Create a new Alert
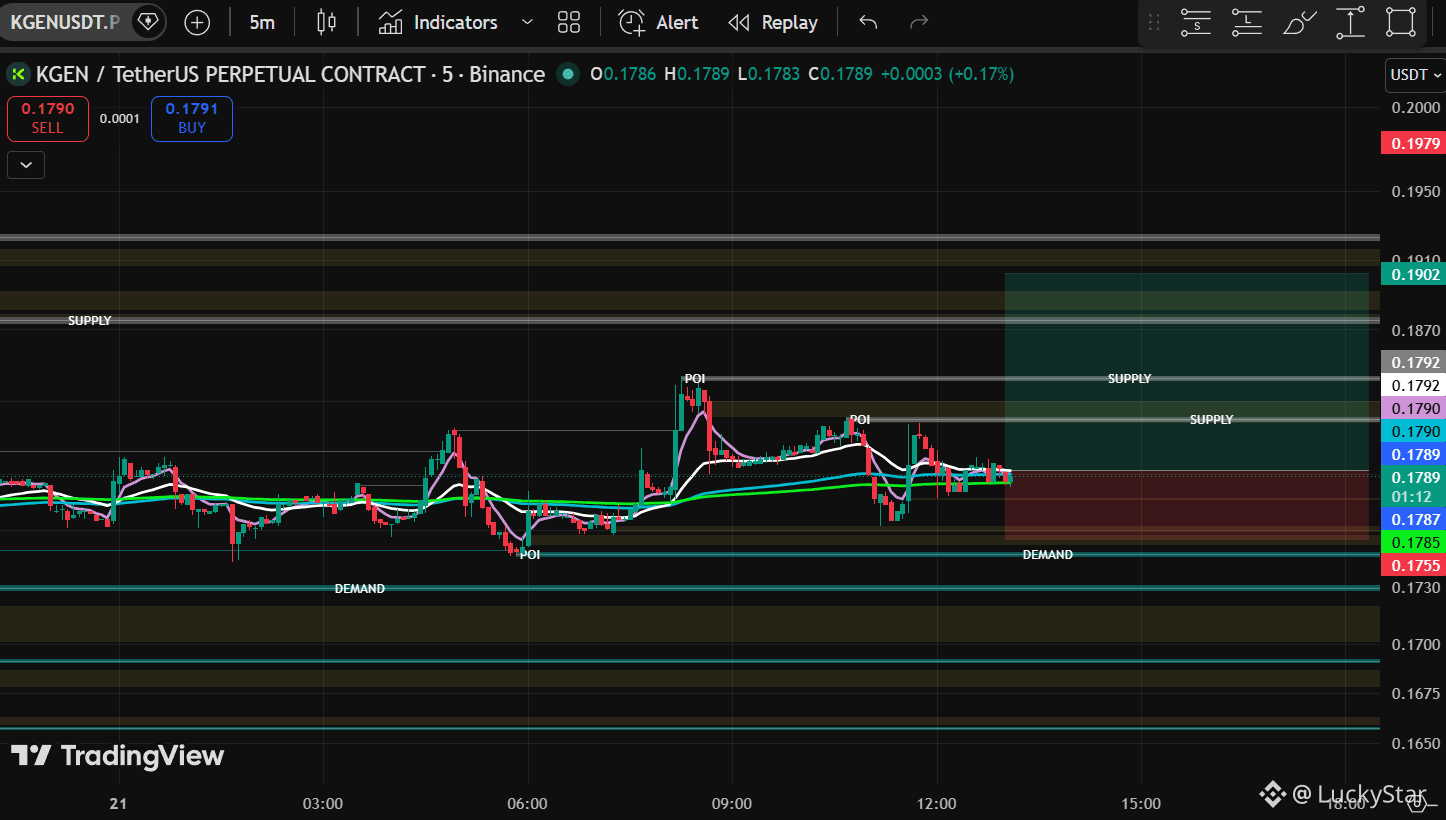The width and height of the screenshot is (1446, 820). coord(658,22)
